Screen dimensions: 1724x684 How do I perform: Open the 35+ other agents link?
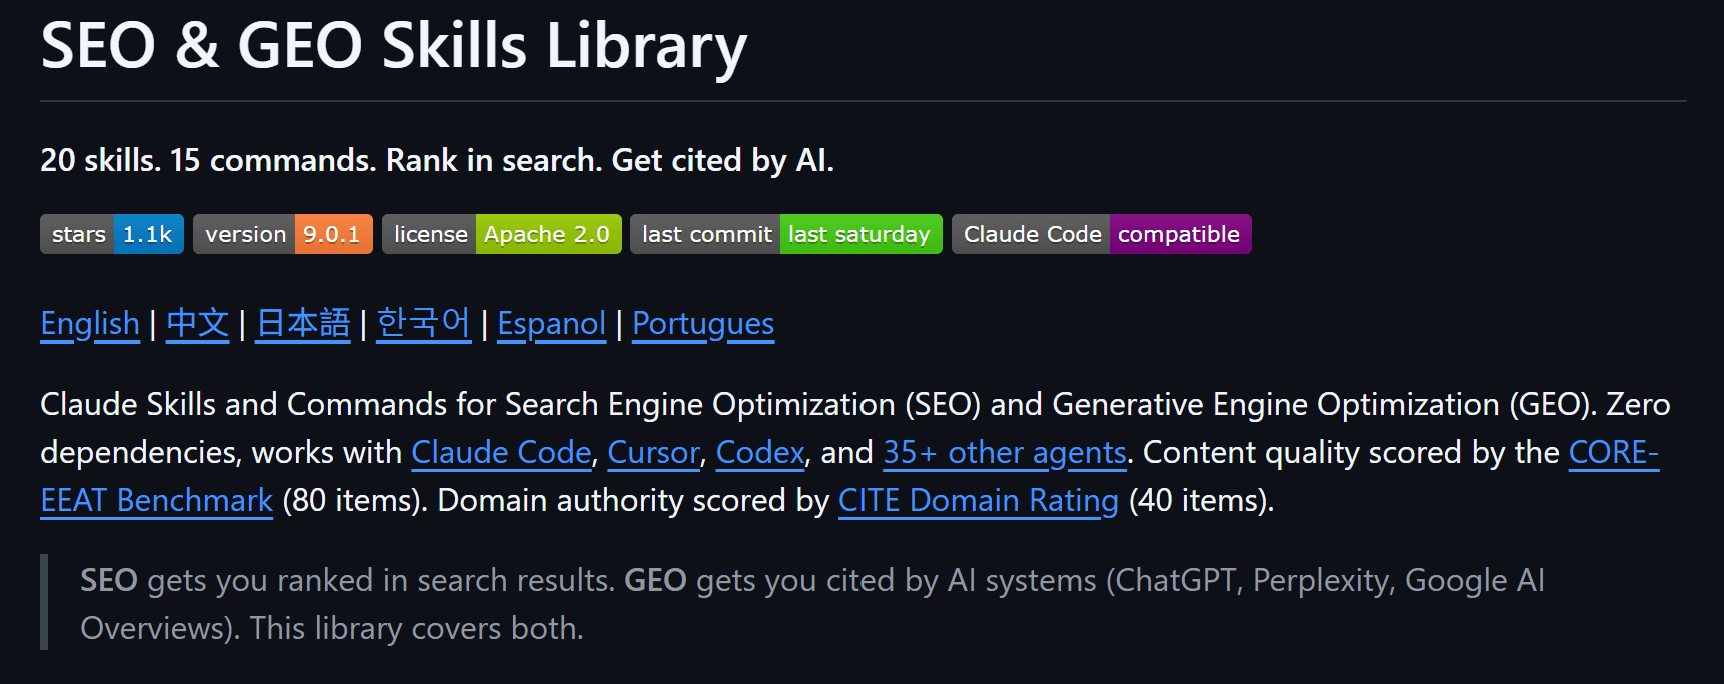1005,453
